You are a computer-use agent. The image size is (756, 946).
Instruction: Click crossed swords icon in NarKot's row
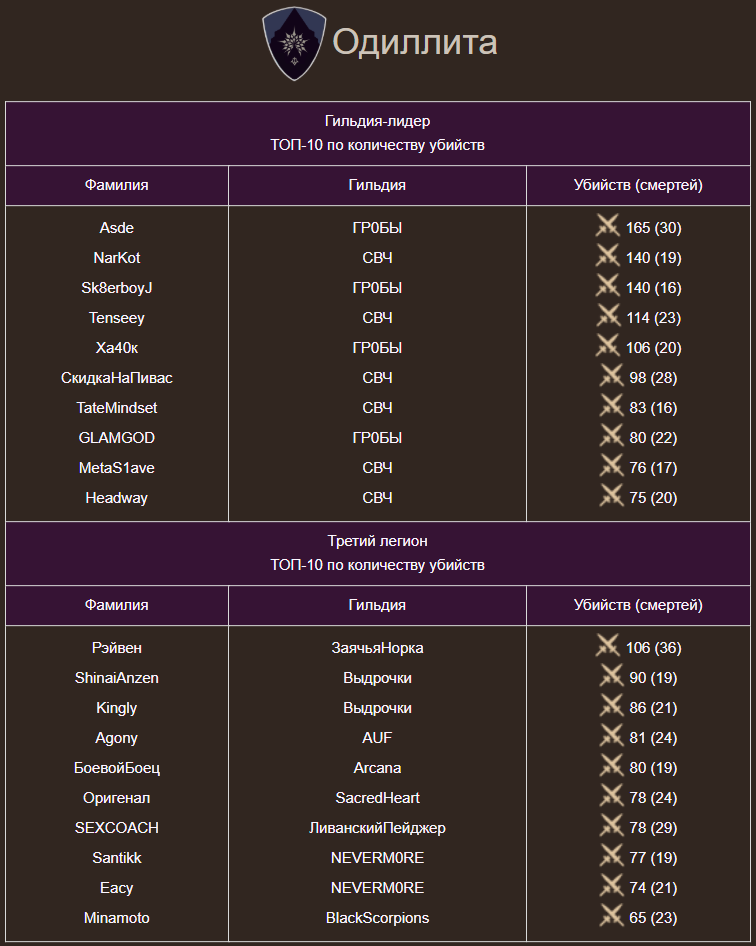click(x=608, y=256)
